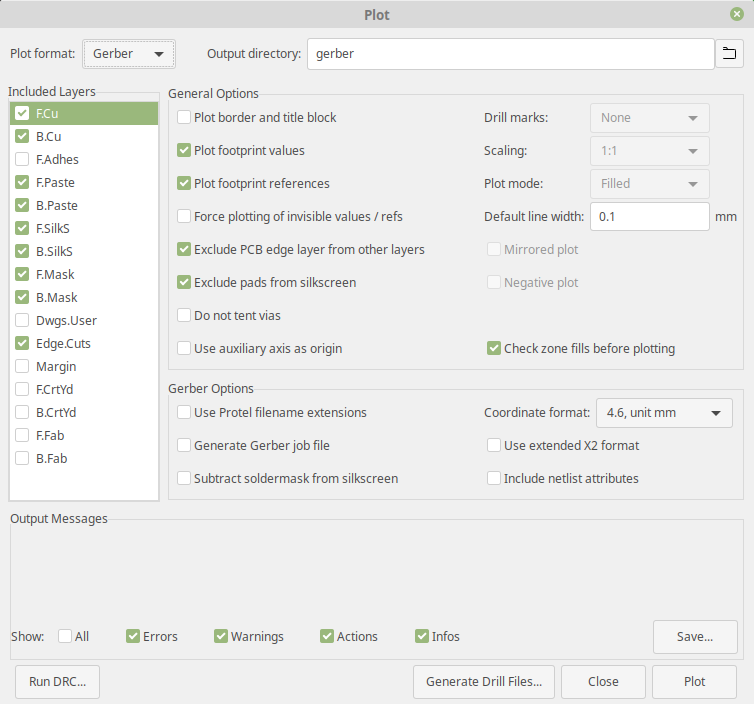This screenshot has width=754, height=704.
Task: Click the Output directory text field
Action: pyautogui.click(x=510, y=54)
